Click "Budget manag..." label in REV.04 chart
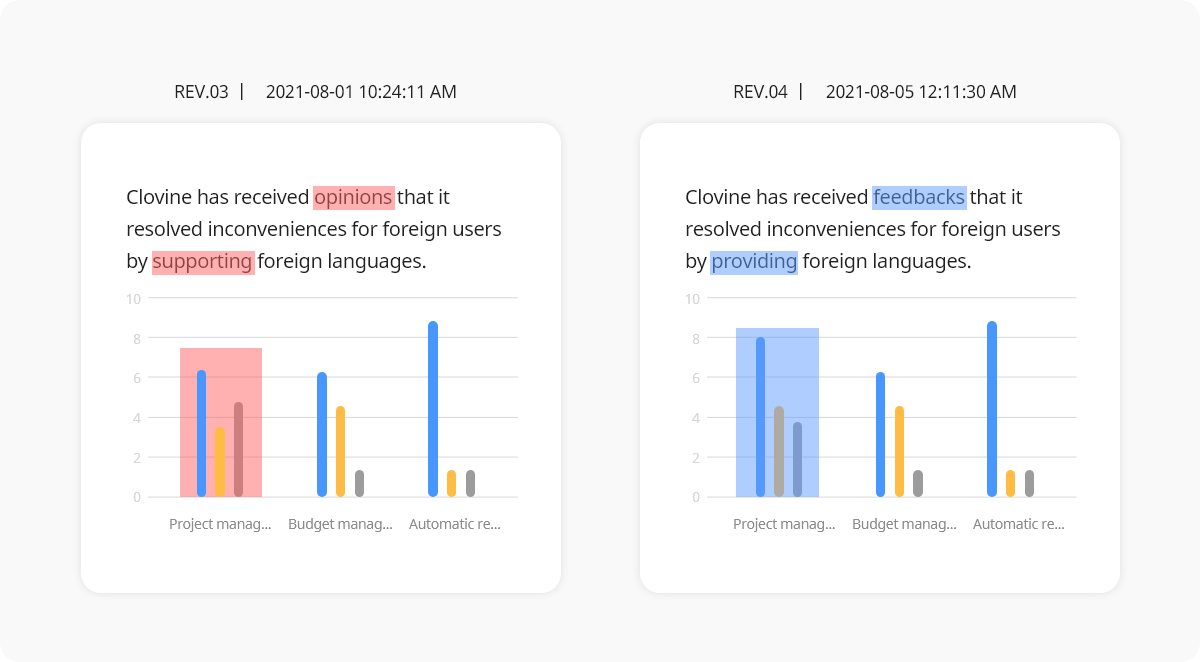Viewport: 1200px width, 662px height. tap(904, 524)
